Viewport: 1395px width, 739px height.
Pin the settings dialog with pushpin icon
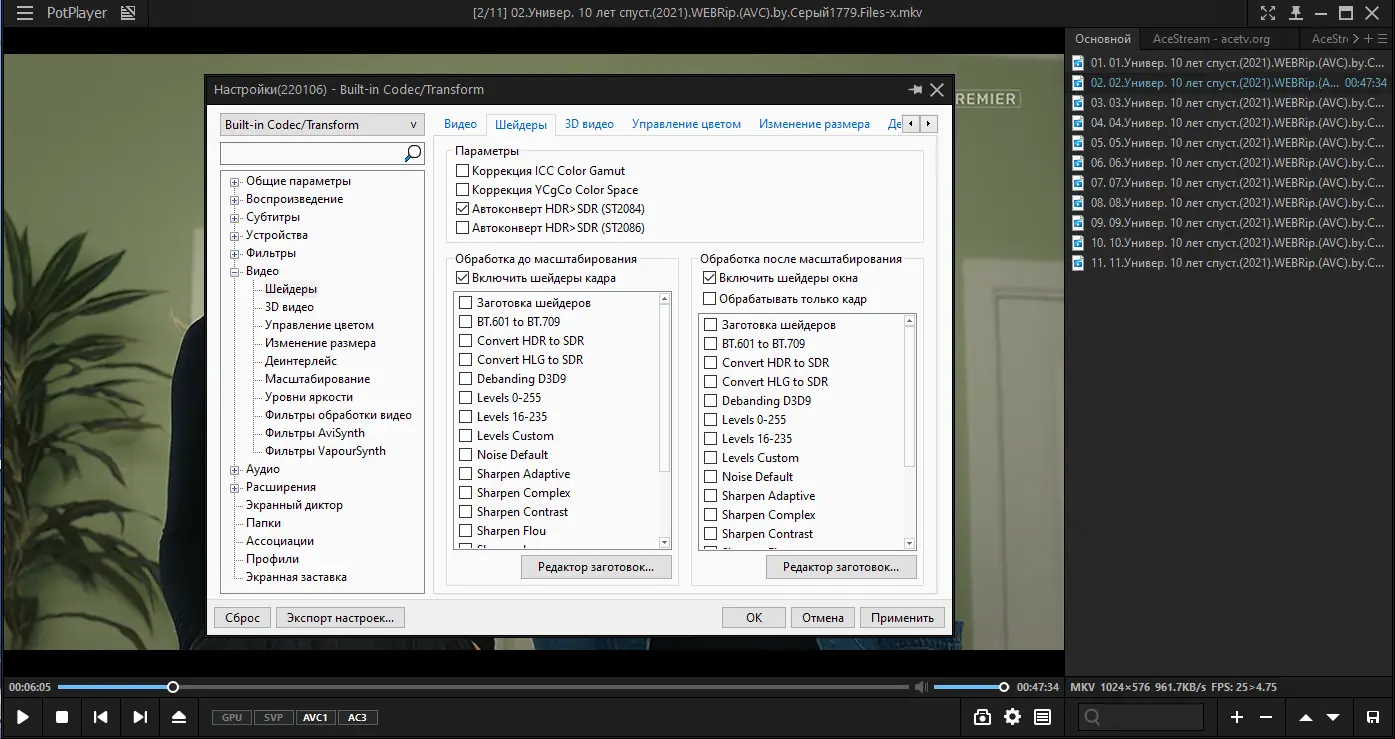[x=914, y=89]
